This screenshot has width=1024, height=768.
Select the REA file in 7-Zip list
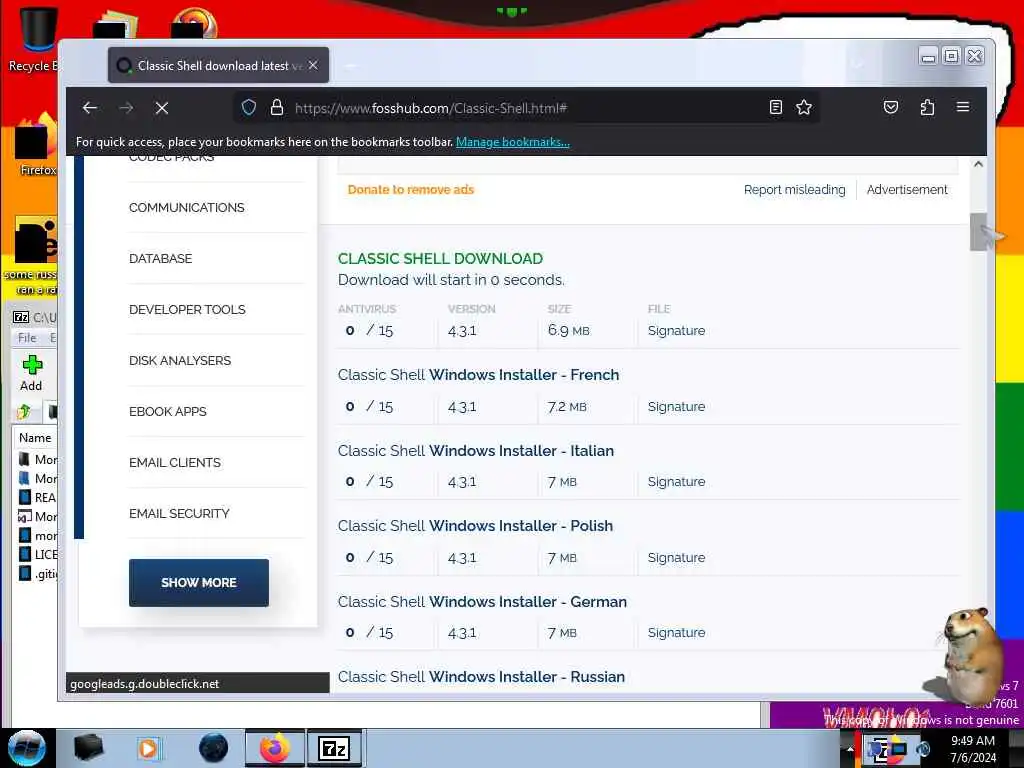click(x=37, y=498)
